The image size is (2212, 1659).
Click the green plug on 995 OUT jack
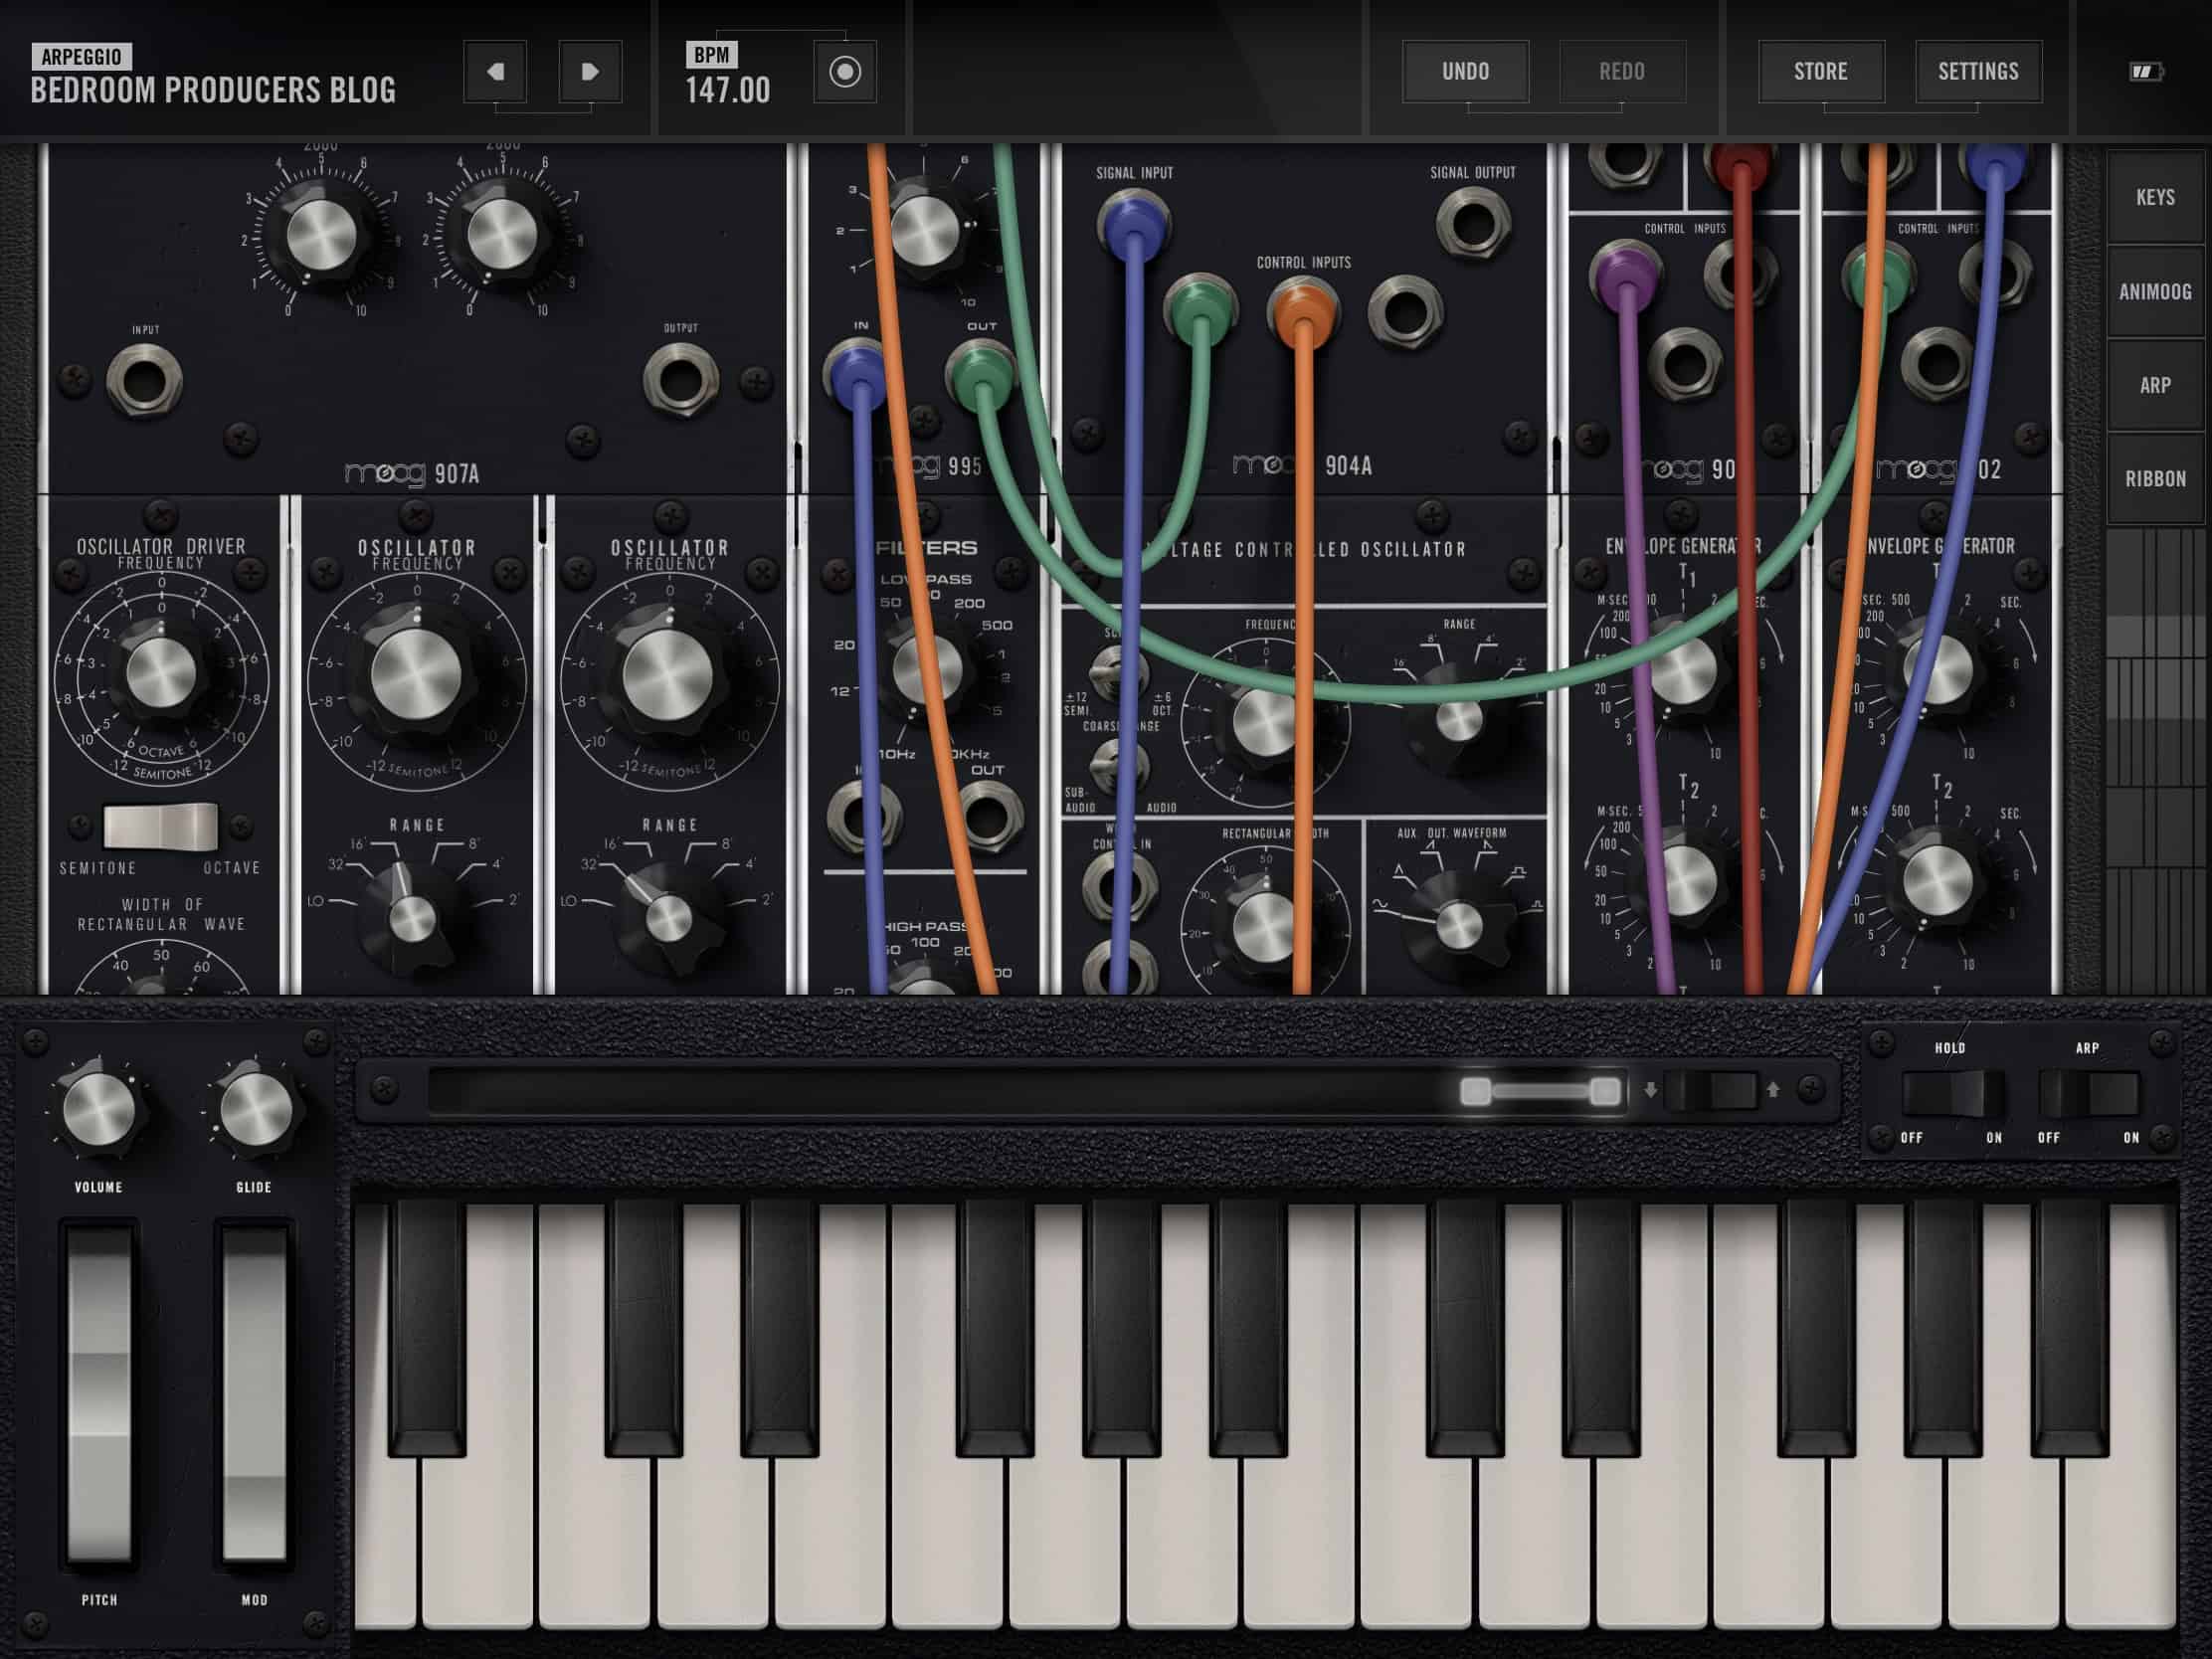(x=980, y=374)
